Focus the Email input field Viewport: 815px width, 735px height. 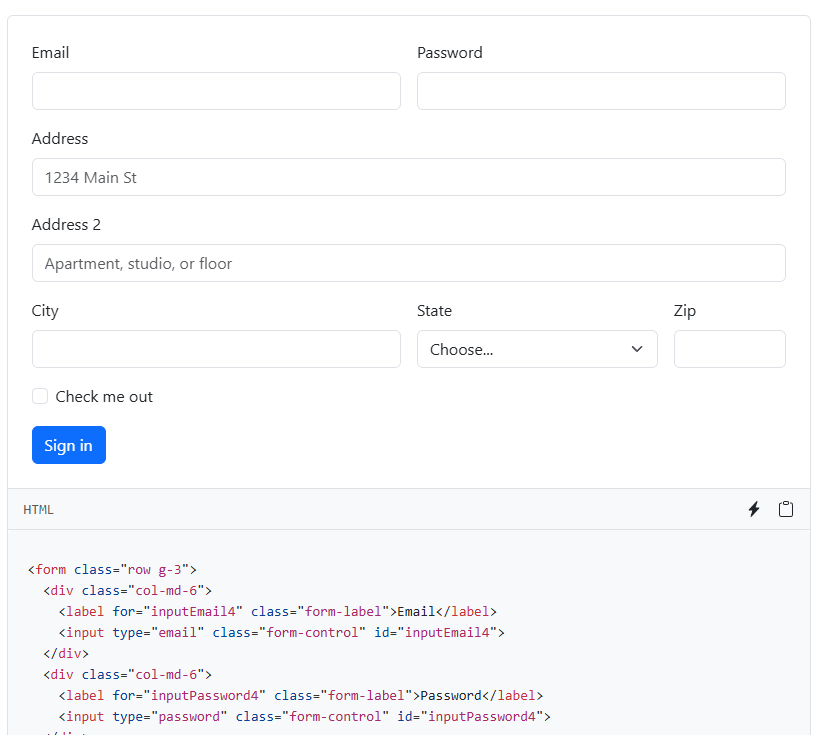point(216,91)
